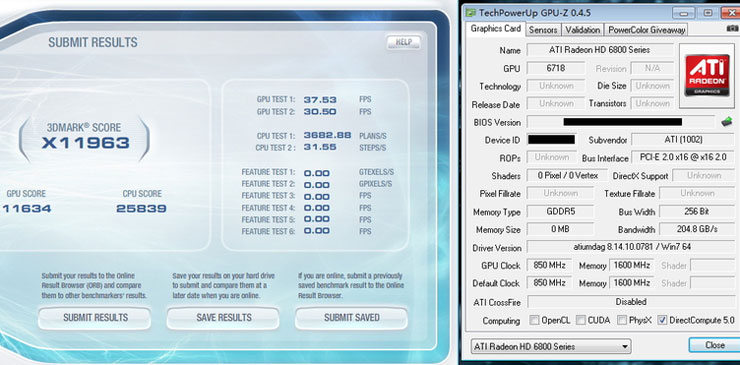Click the SAVE RESULTS button

click(223, 318)
